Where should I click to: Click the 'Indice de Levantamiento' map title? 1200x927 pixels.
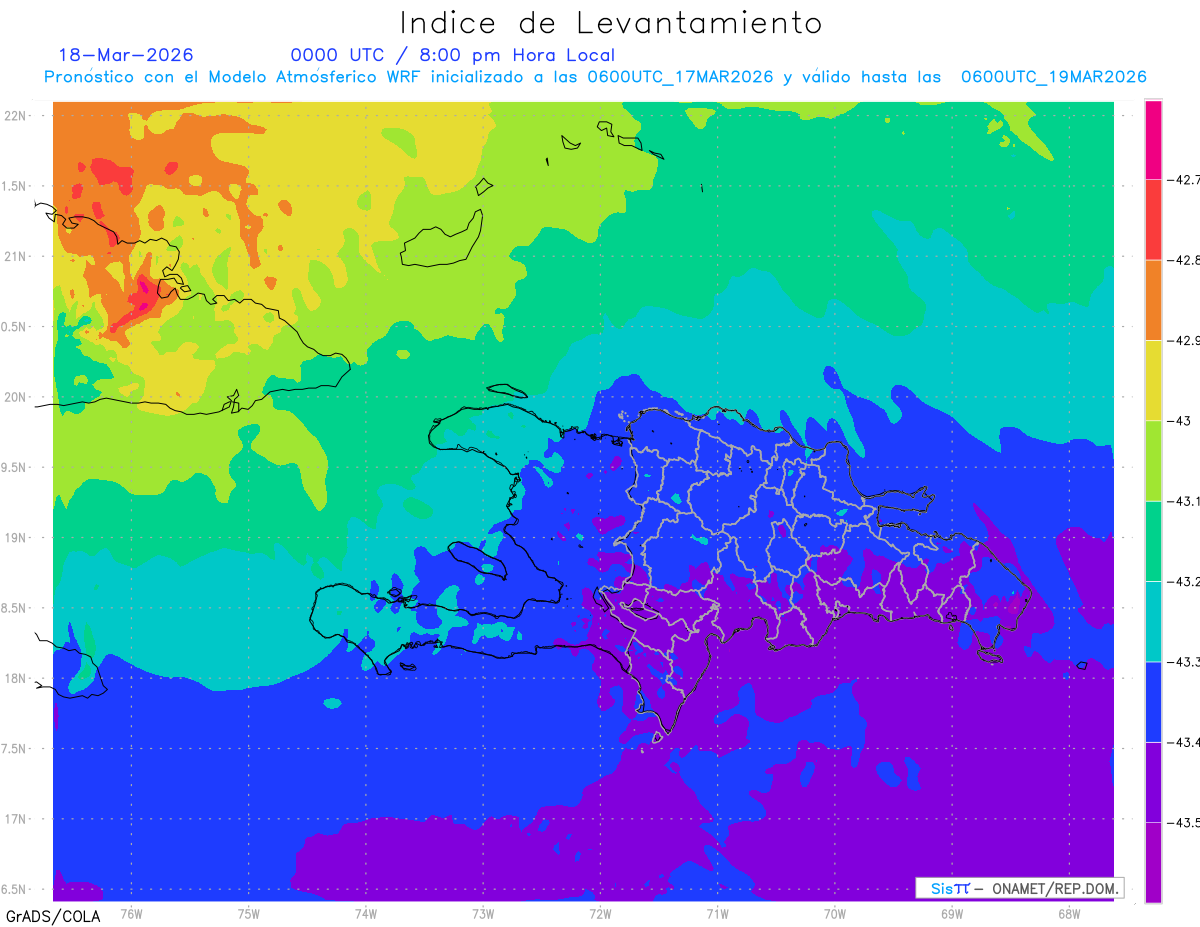tap(611, 23)
